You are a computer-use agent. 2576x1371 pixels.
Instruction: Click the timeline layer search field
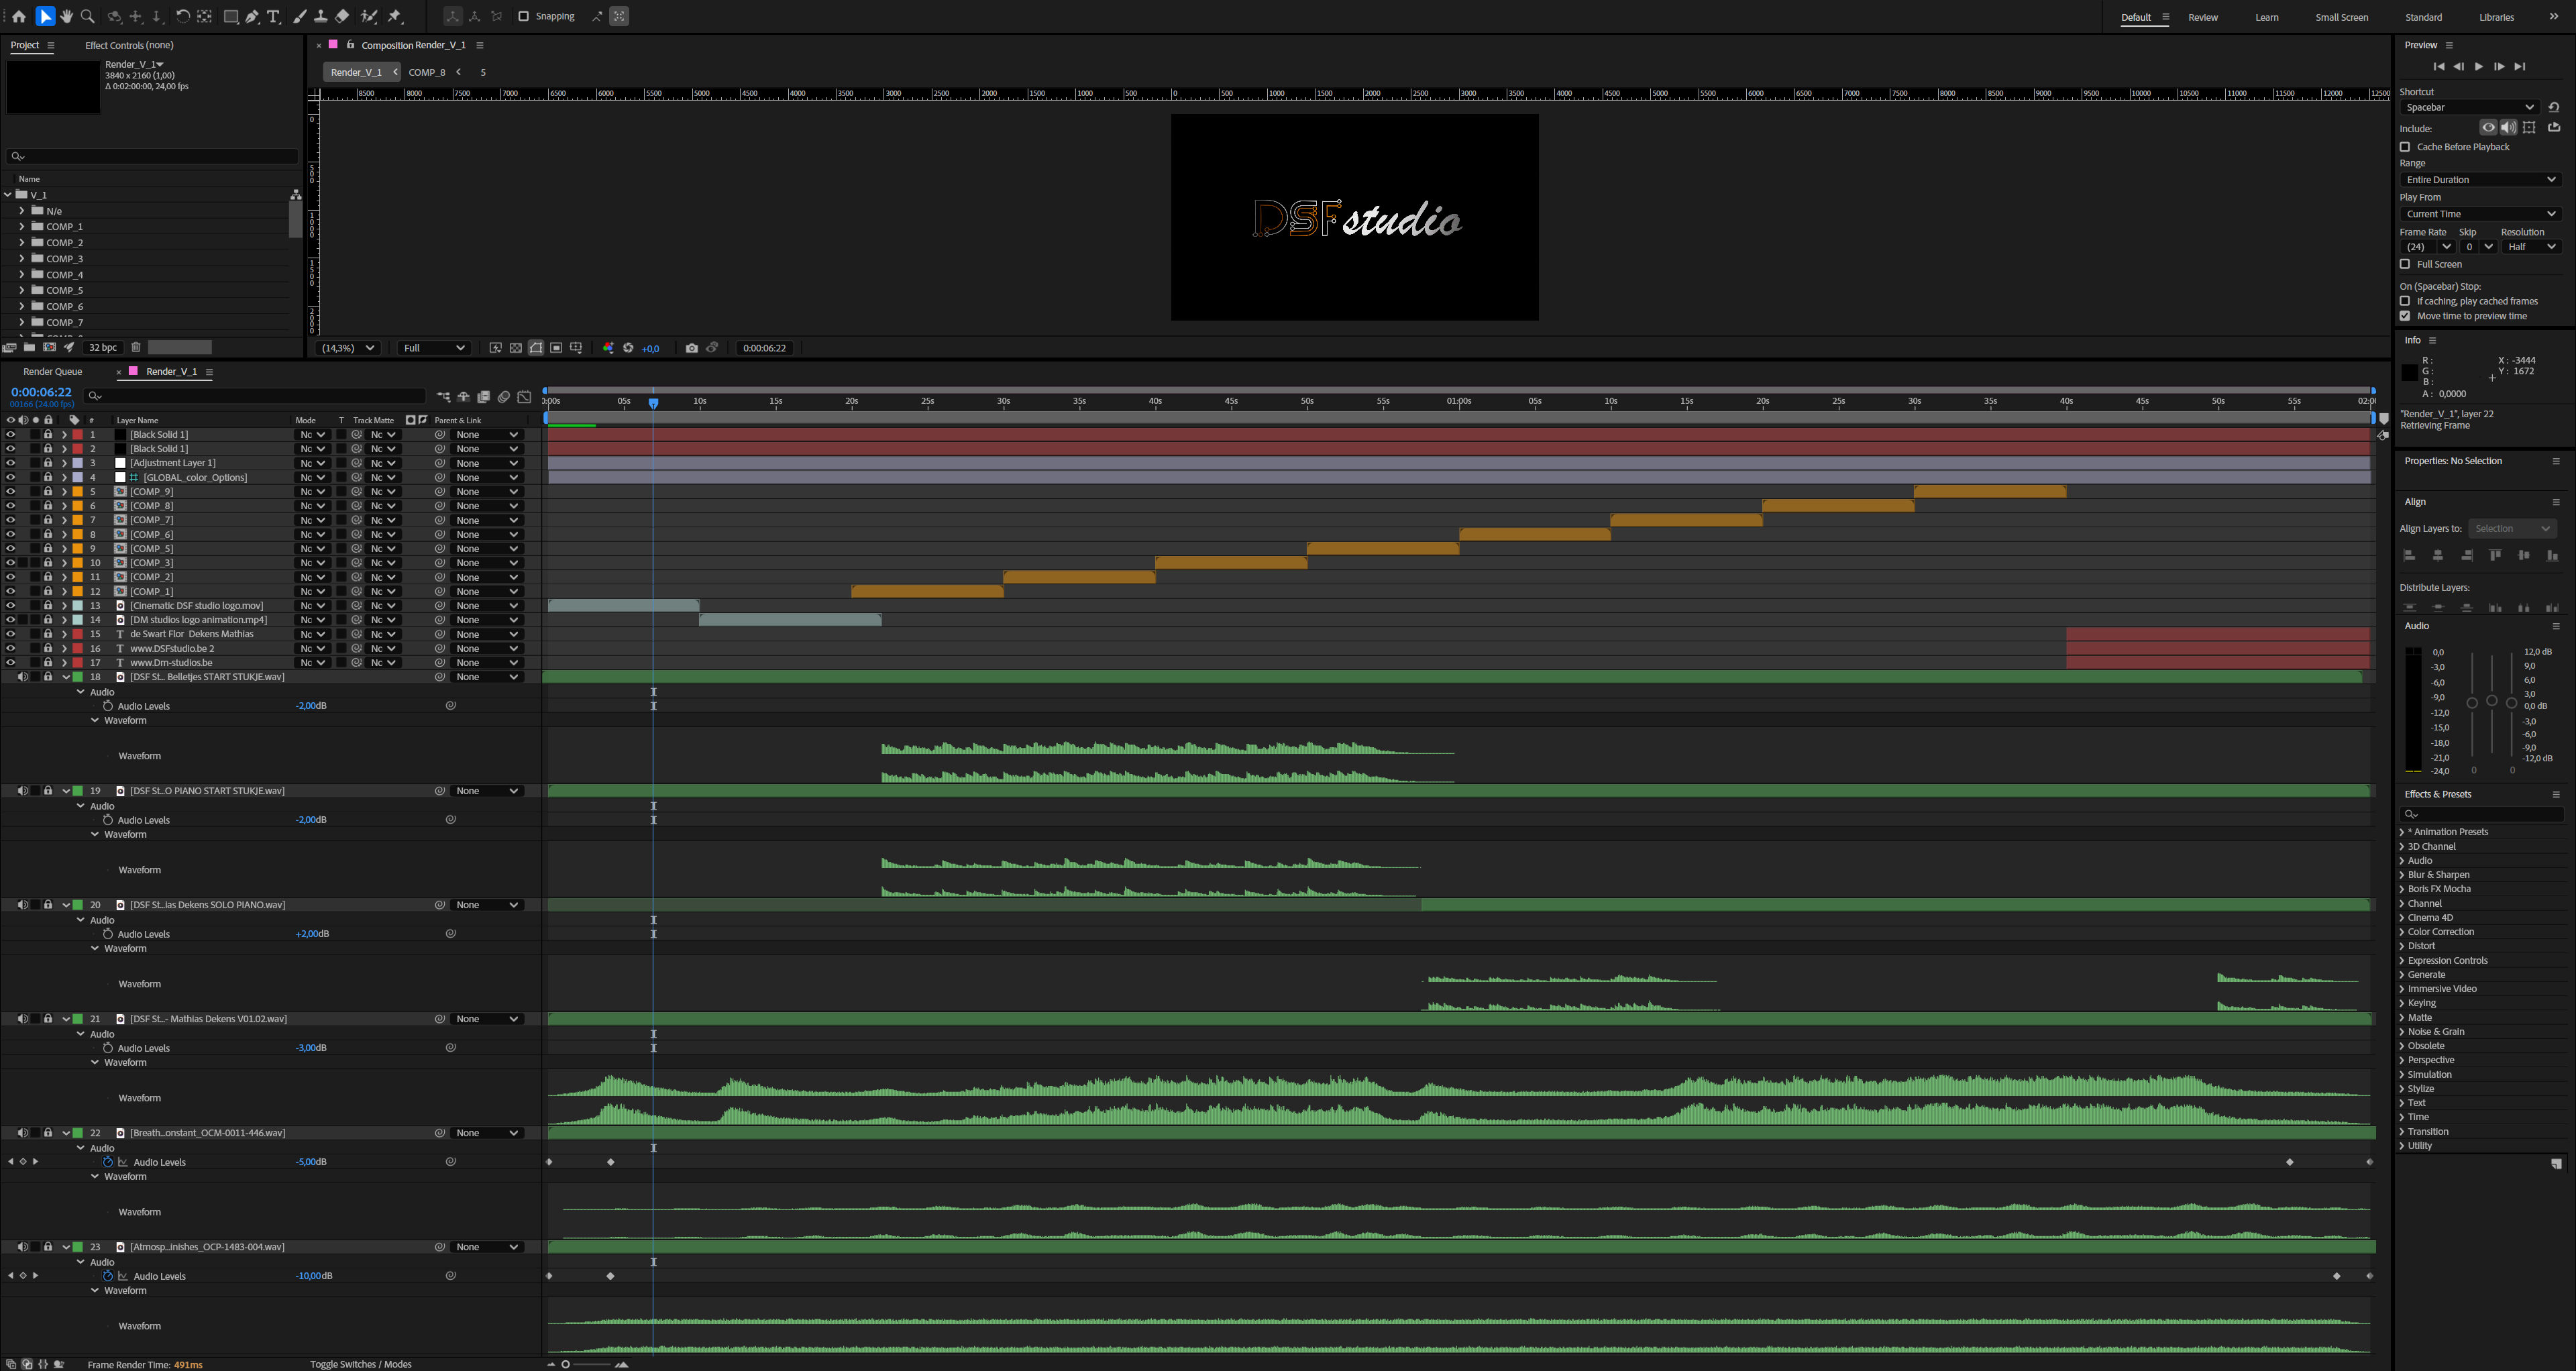click(255, 396)
